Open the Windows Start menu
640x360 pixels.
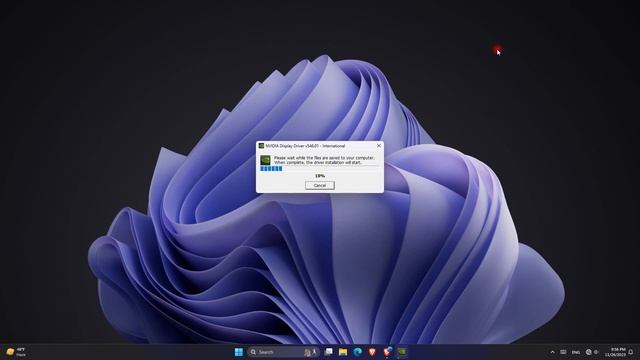239,352
